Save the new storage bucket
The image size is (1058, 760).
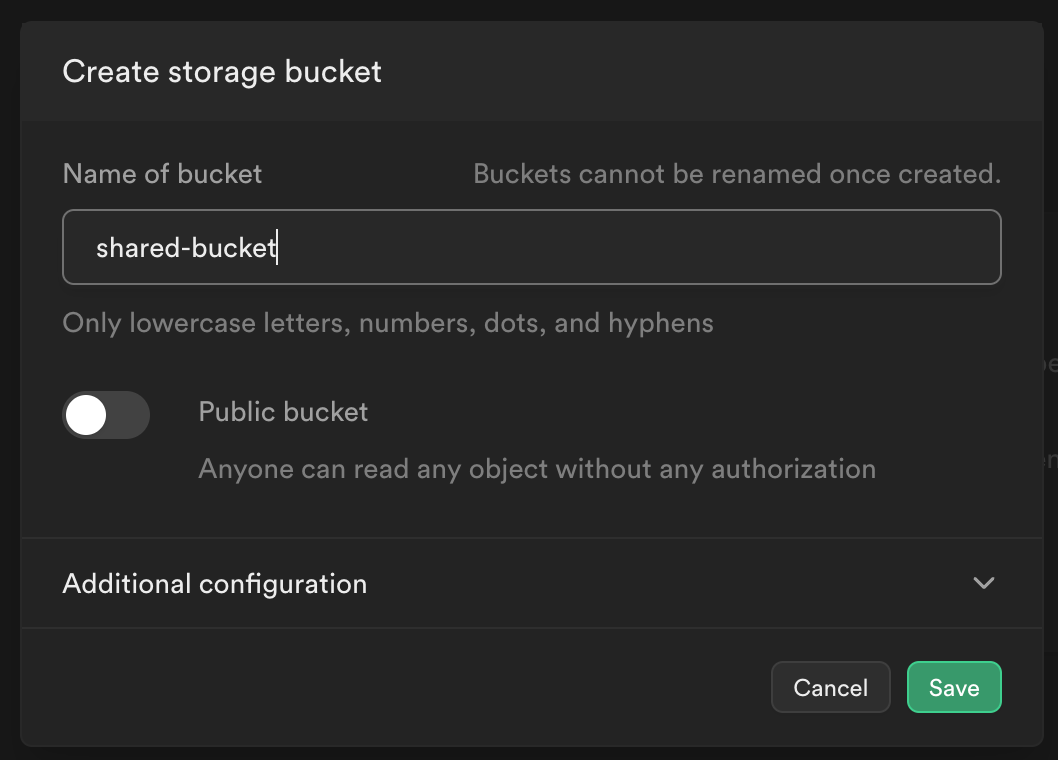click(953, 688)
